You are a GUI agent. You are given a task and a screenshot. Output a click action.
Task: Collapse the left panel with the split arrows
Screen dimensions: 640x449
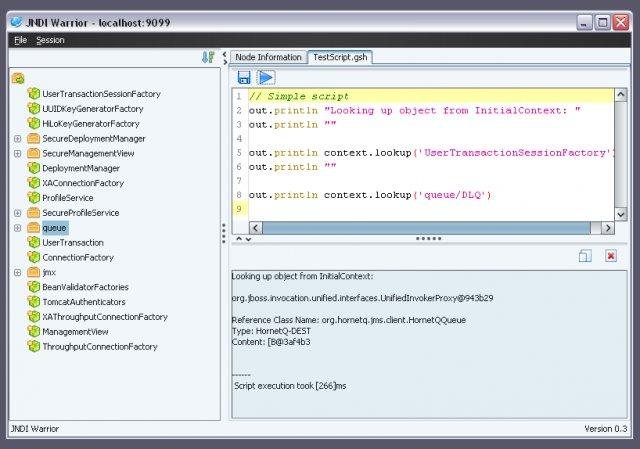[224, 58]
